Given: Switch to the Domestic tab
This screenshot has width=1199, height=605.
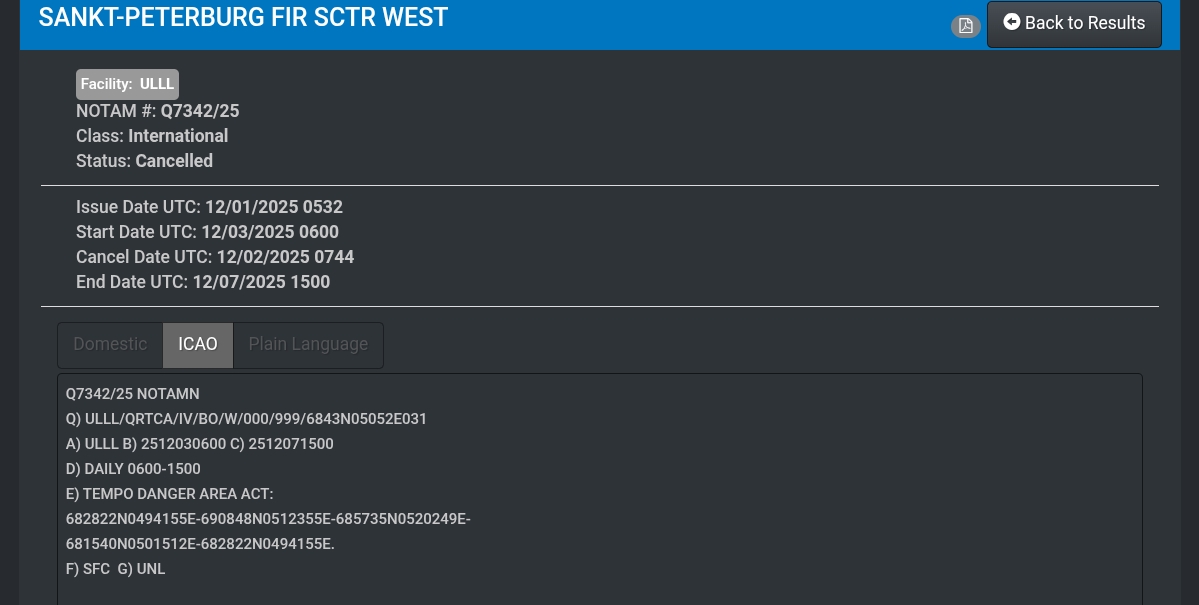Looking at the screenshot, I should (x=110, y=344).
